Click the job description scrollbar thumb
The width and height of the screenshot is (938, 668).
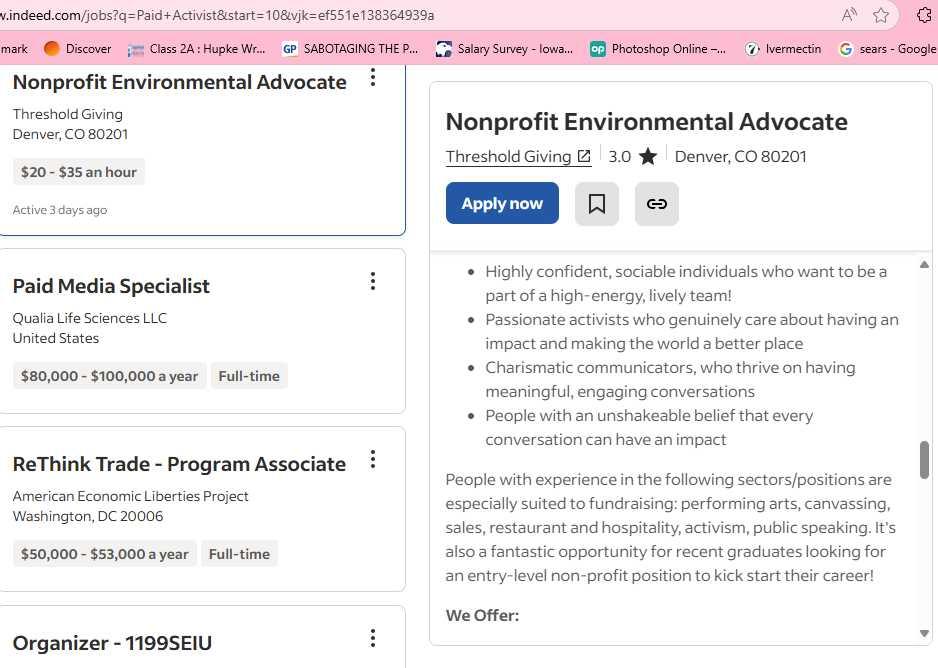pyautogui.click(x=924, y=460)
